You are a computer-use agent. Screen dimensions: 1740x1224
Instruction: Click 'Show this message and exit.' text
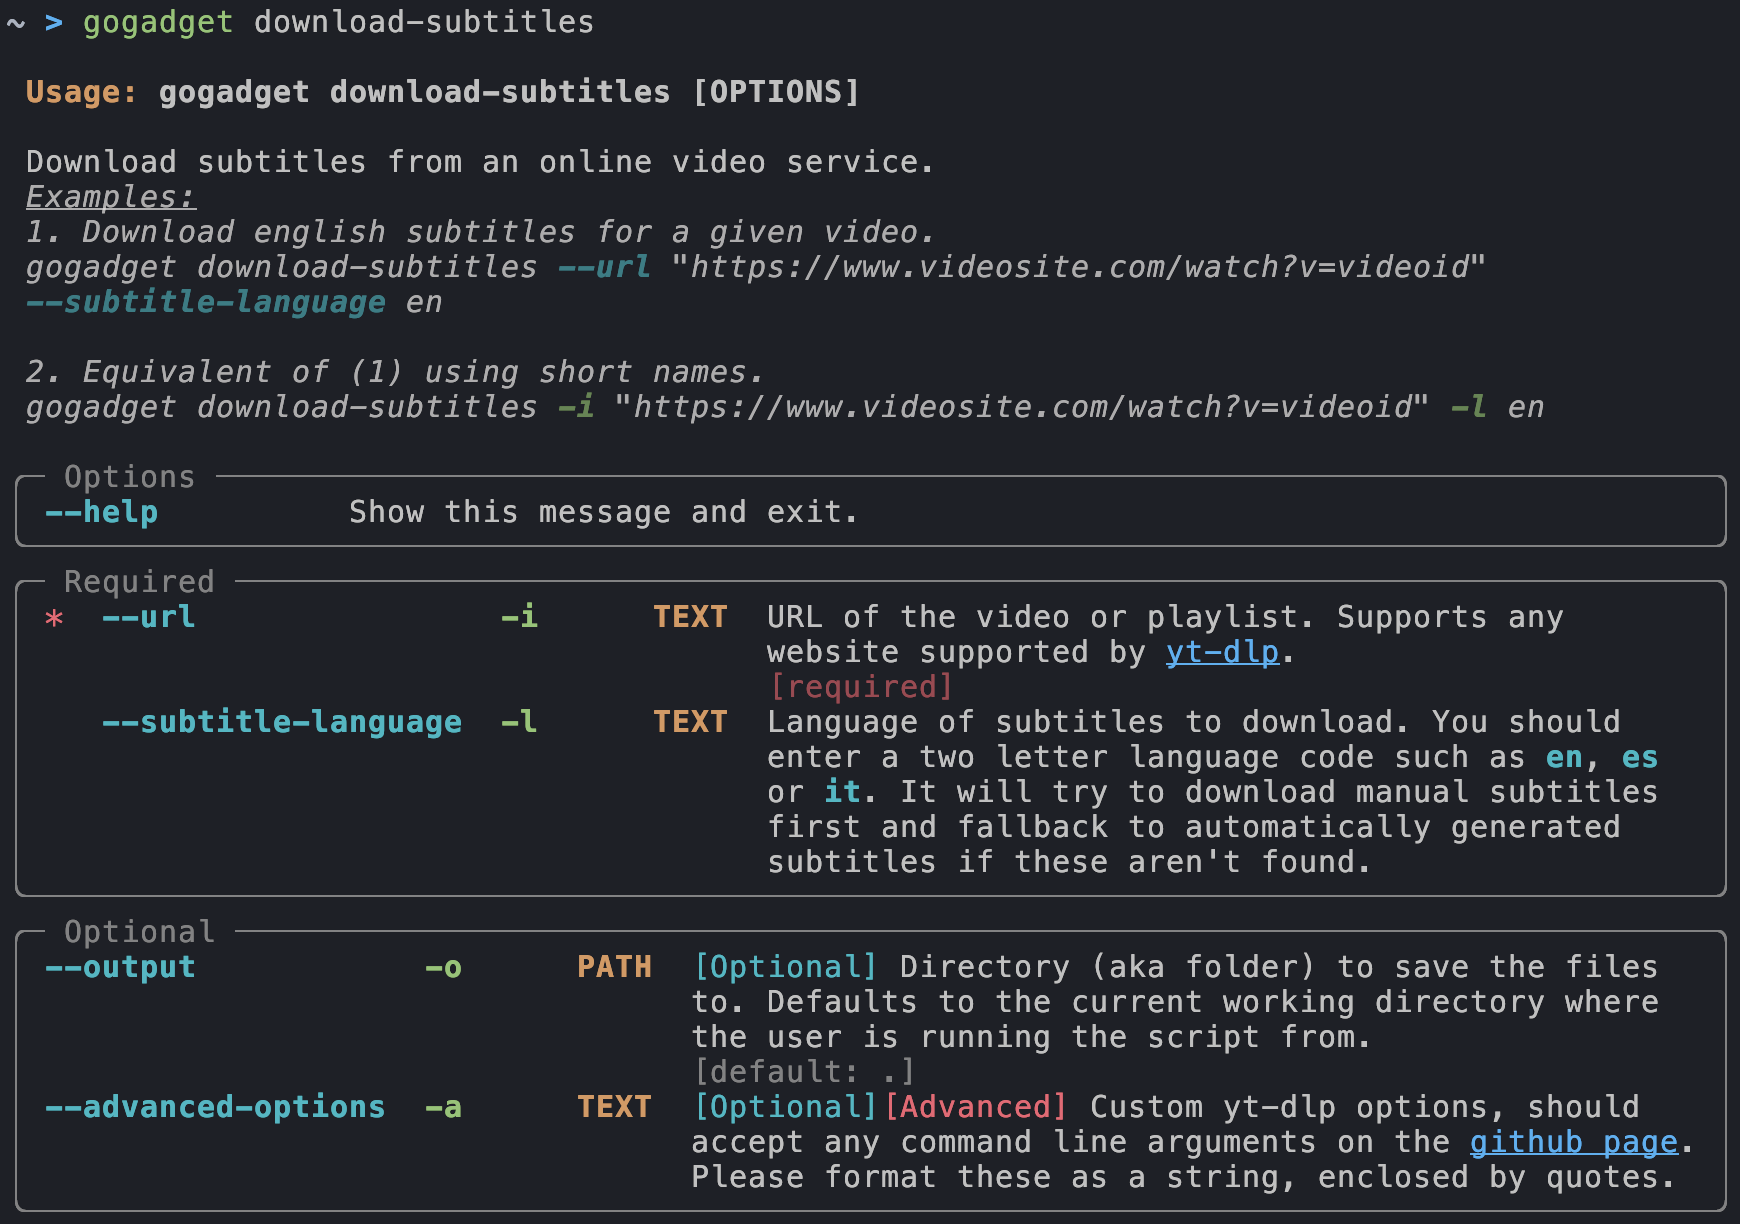(603, 512)
